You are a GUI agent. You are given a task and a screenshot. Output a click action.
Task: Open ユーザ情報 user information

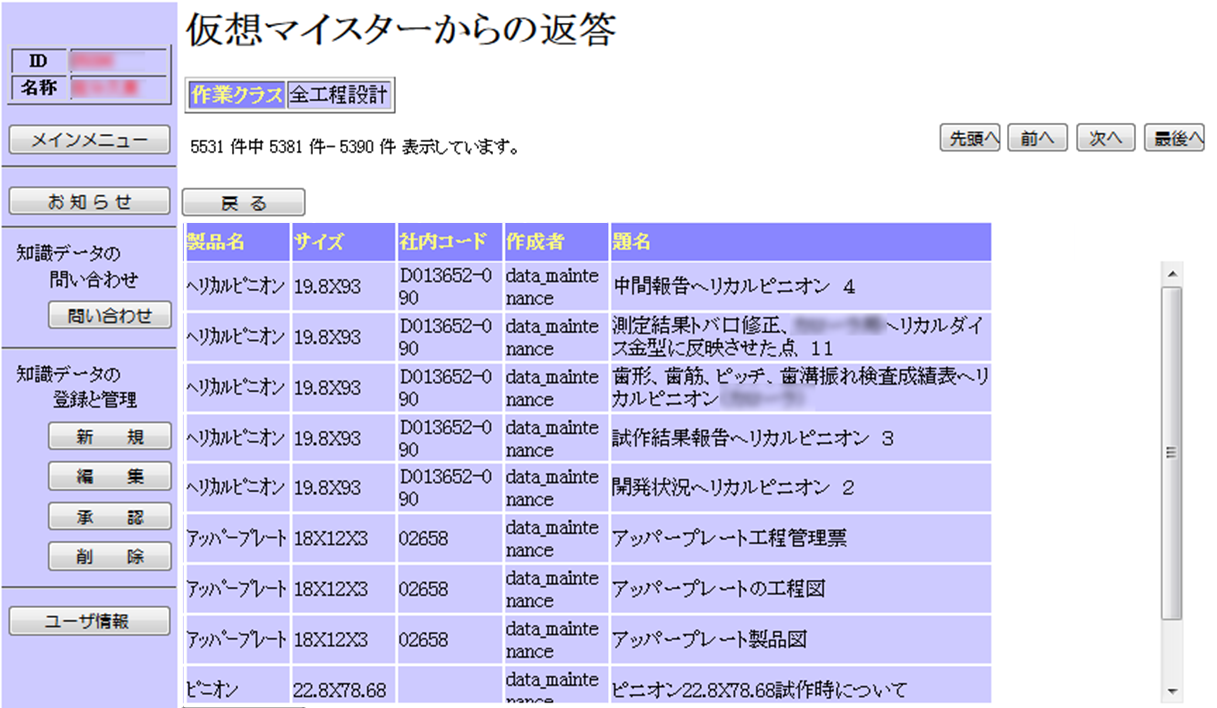tap(90, 621)
